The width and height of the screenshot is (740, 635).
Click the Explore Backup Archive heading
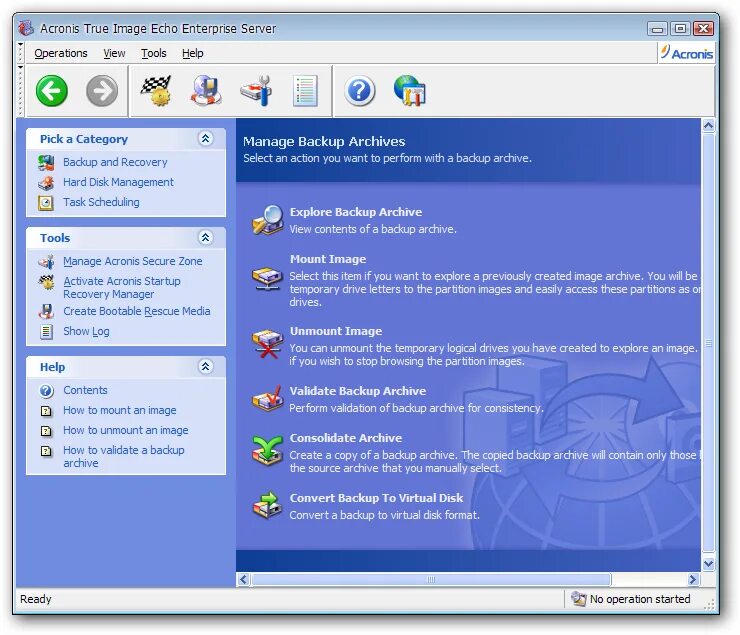356,212
